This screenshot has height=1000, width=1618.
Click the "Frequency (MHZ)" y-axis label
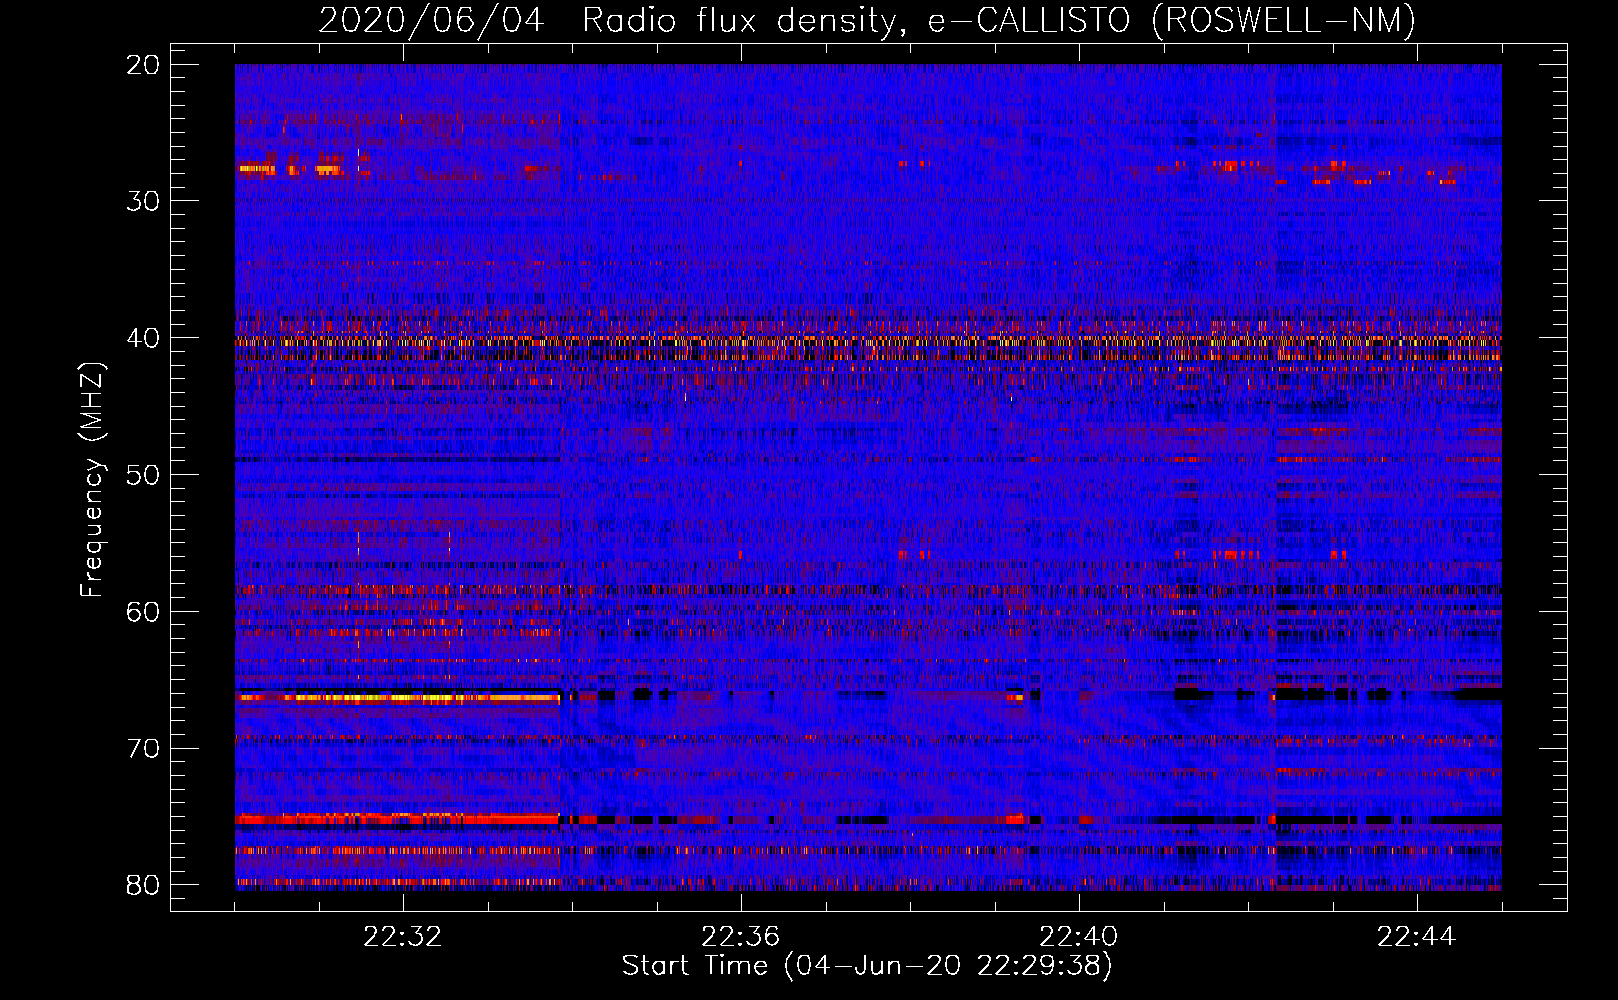(x=91, y=480)
